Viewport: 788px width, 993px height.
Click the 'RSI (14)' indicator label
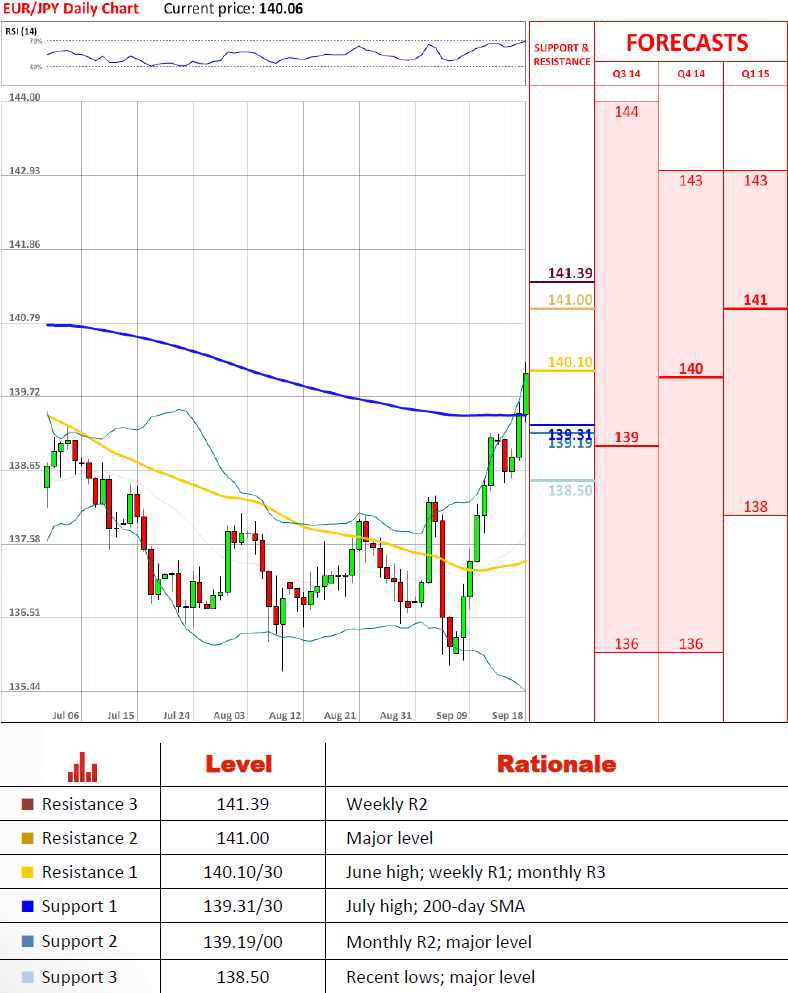(21, 31)
